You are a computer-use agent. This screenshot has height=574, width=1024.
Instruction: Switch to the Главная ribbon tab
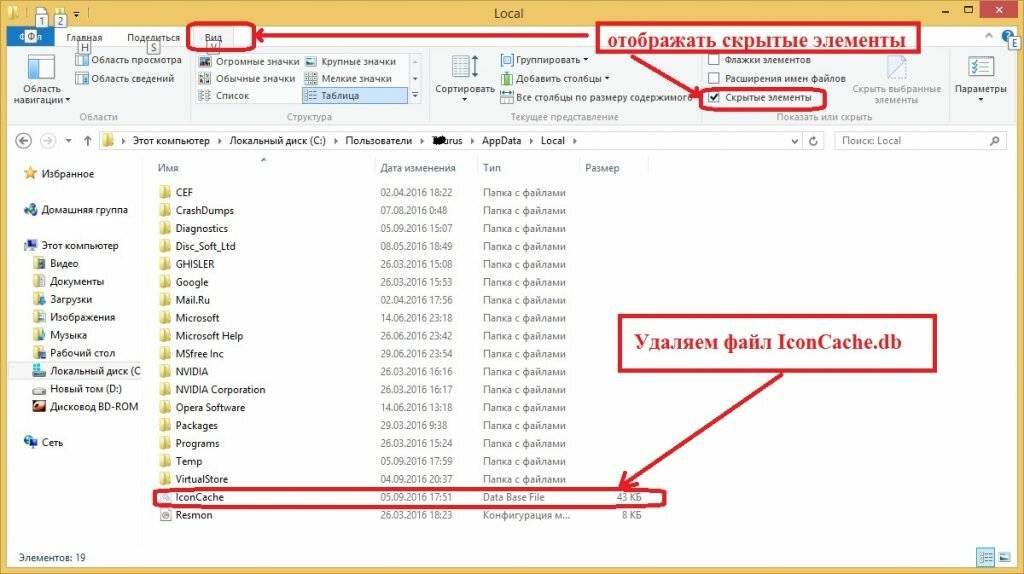pyautogui.click(x=84, y=37)
